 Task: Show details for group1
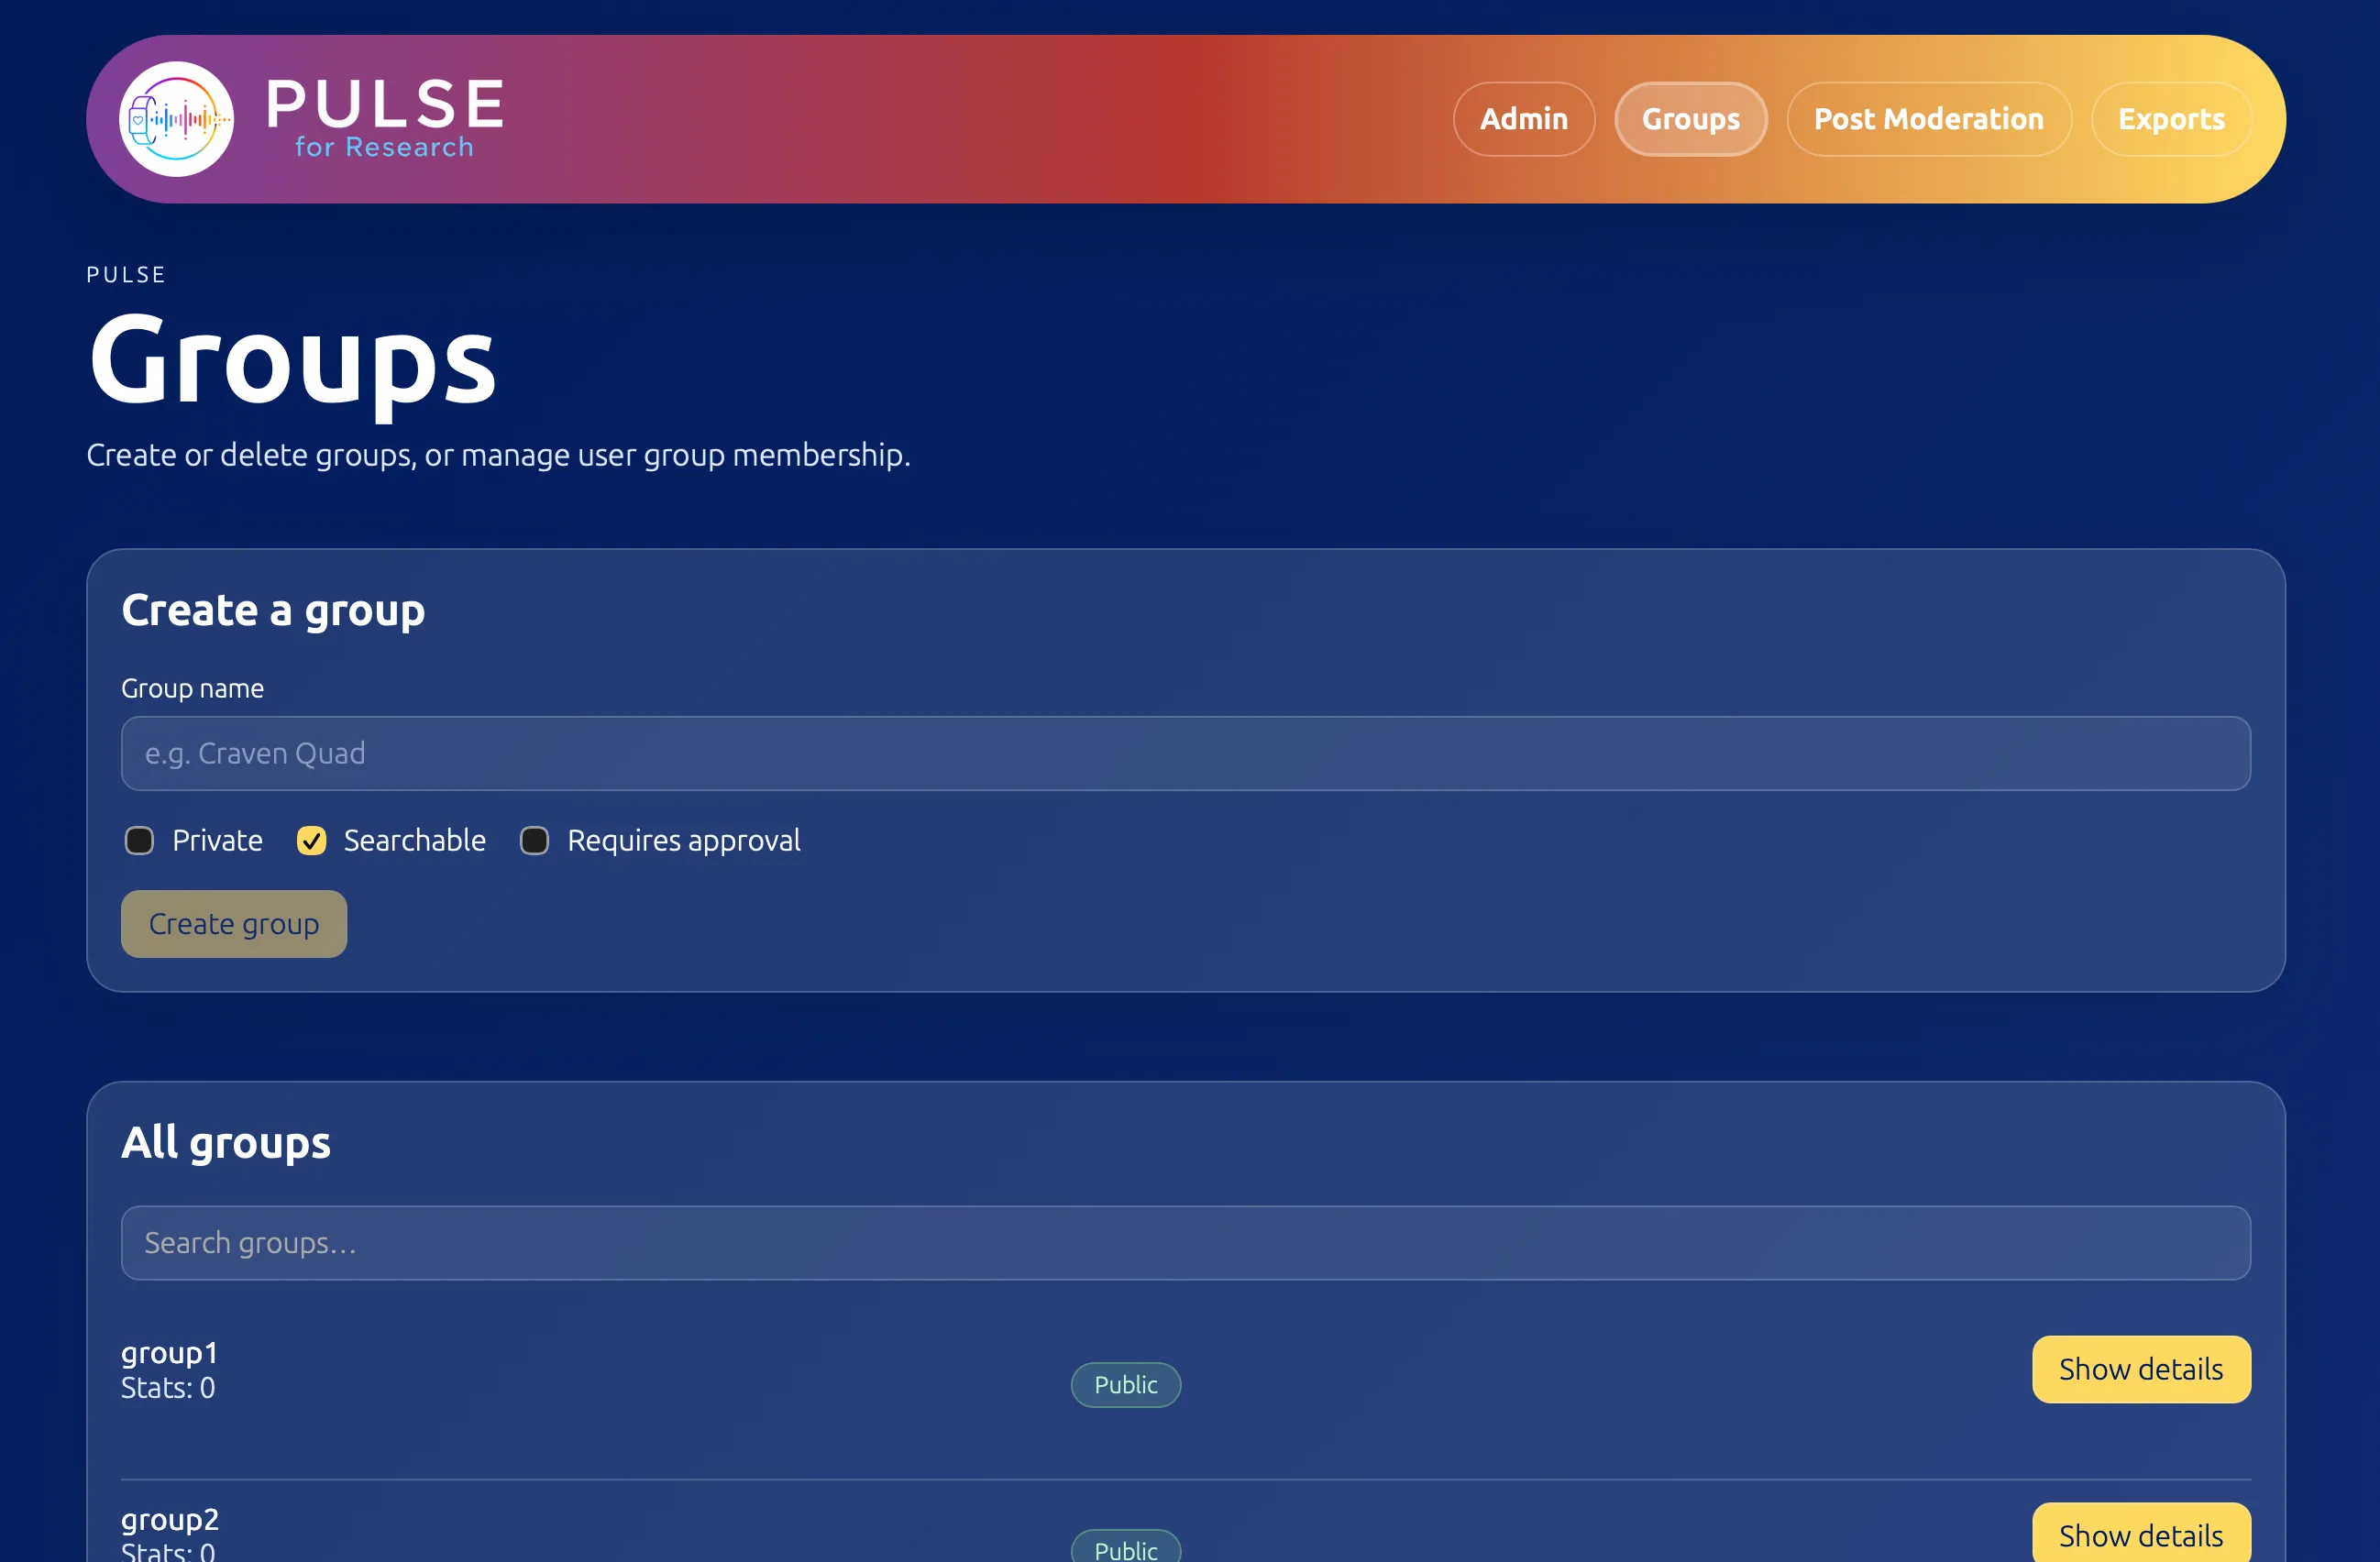pyautogui.click(x=2141, y=1369)
